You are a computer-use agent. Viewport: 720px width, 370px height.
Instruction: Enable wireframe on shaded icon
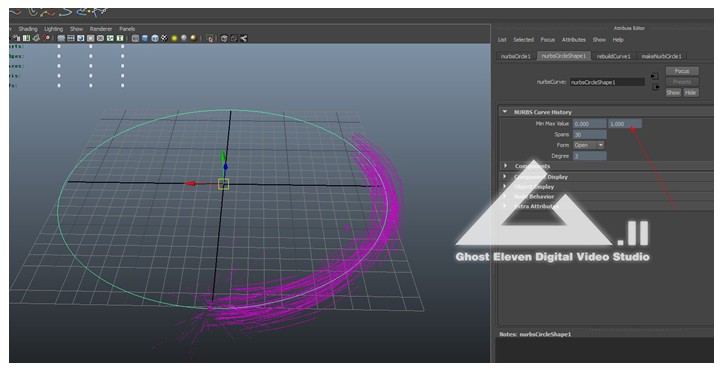point(154,38)
